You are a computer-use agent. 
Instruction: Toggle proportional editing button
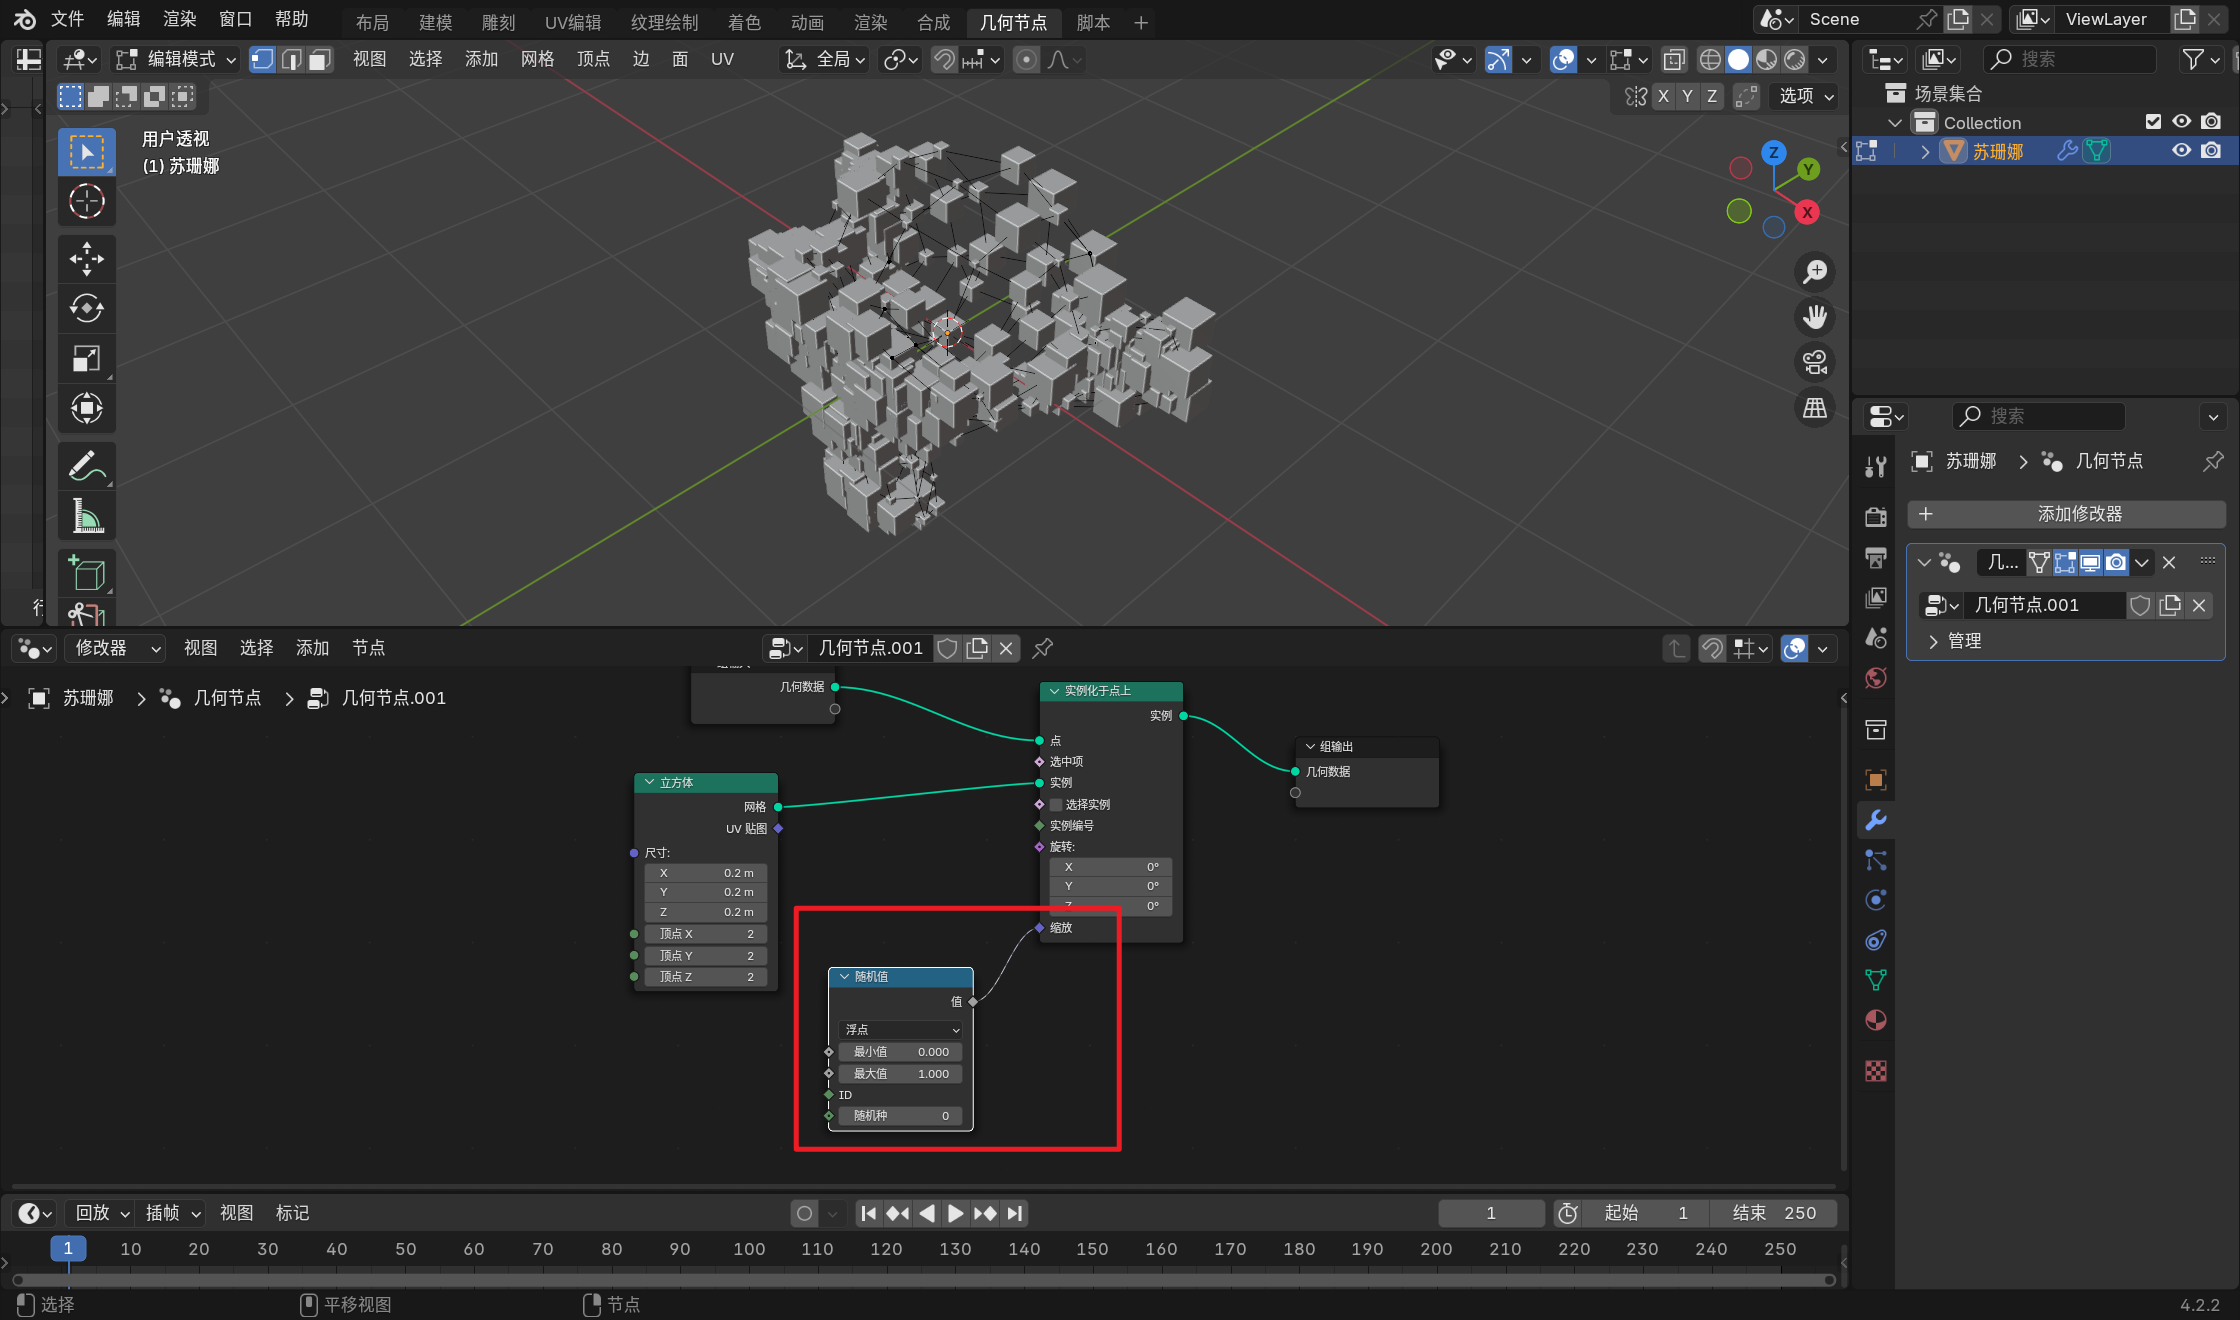(1026, 60)
